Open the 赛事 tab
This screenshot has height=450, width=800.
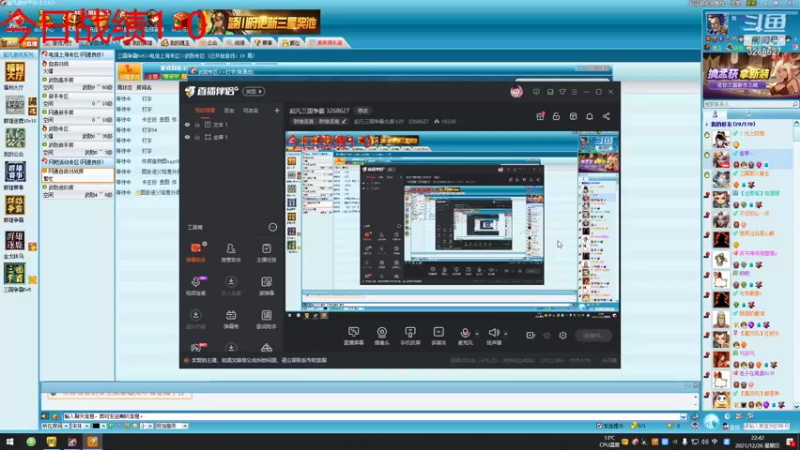tap(264, 43)
